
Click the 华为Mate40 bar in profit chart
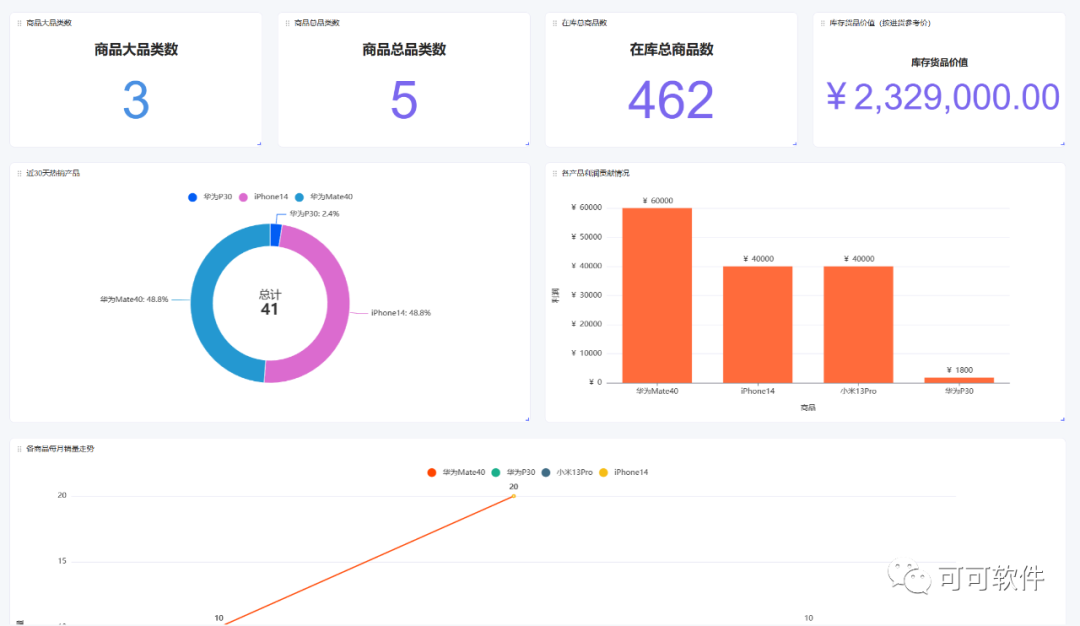coord(657,295)
